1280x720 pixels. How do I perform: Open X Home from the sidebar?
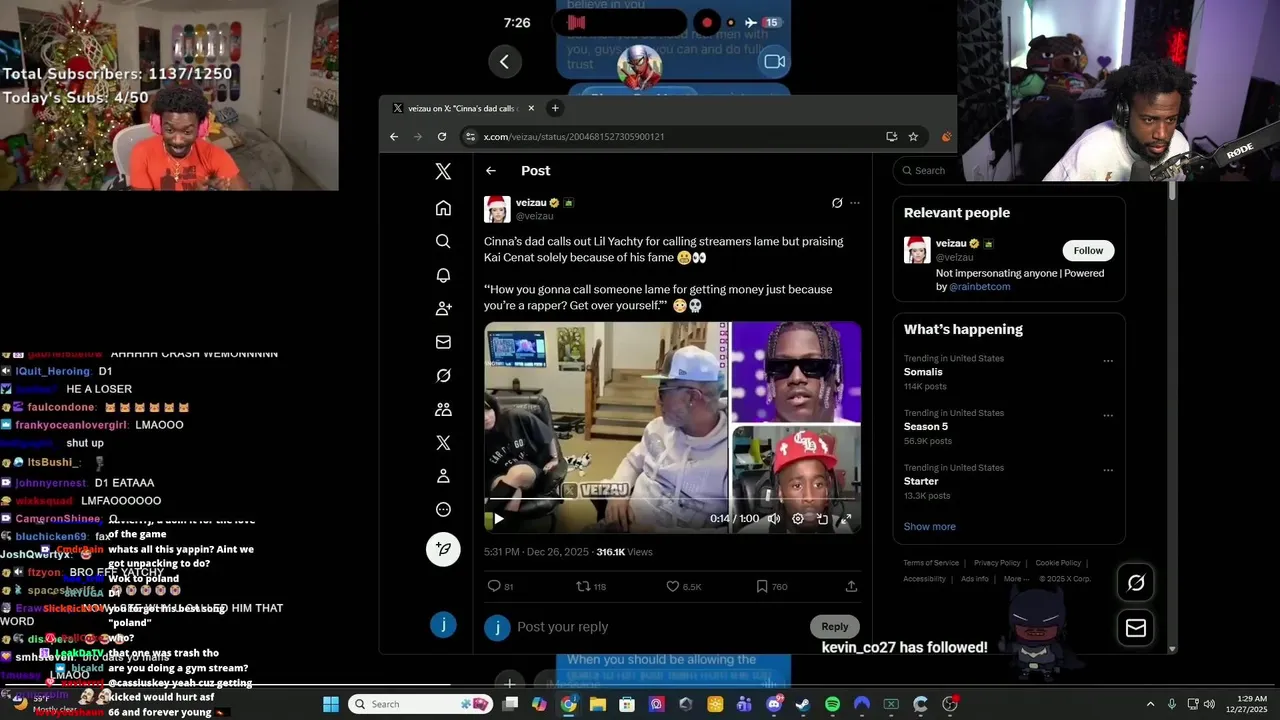(x=443, y=208)
